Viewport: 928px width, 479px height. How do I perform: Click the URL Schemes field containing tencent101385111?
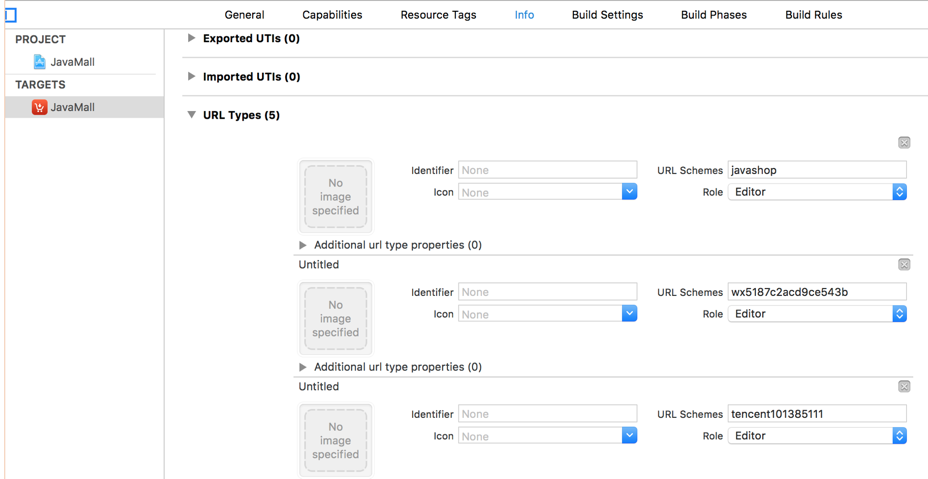pos(817,414)
